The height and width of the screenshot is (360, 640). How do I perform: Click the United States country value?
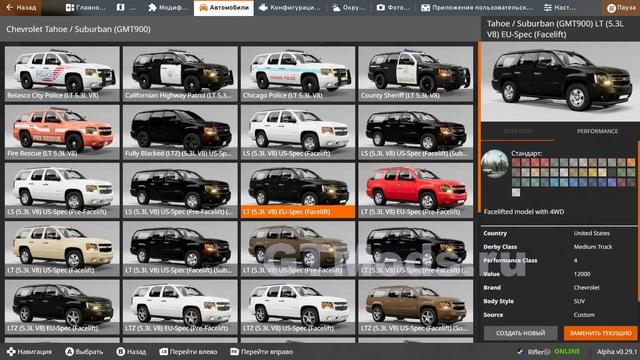point(591,233)
